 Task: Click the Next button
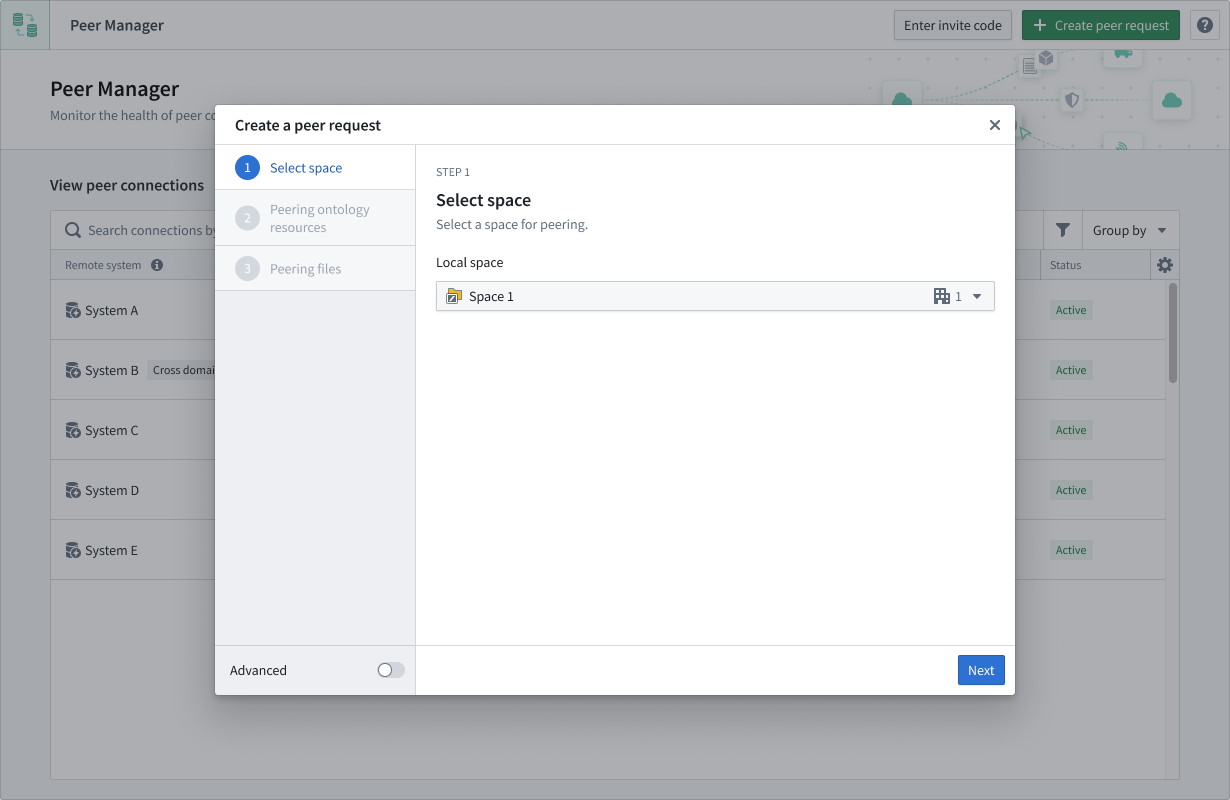click(x=981, y=670)
